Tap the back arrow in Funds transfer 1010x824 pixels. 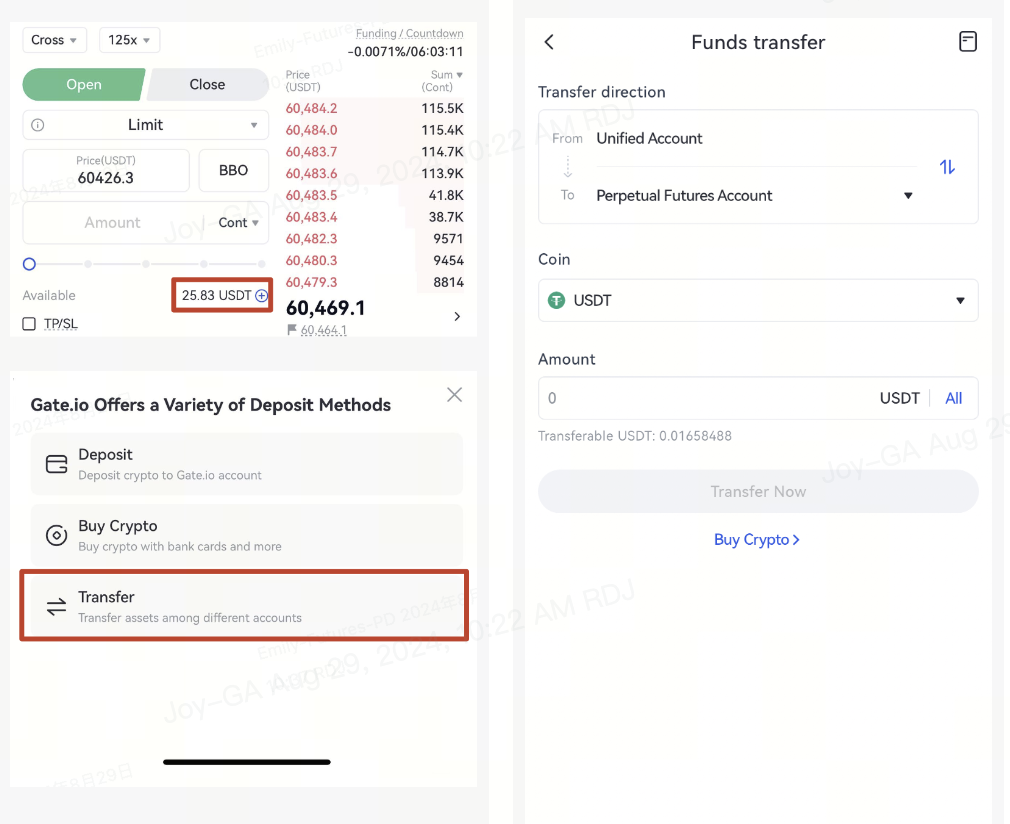tap(549, 42)
